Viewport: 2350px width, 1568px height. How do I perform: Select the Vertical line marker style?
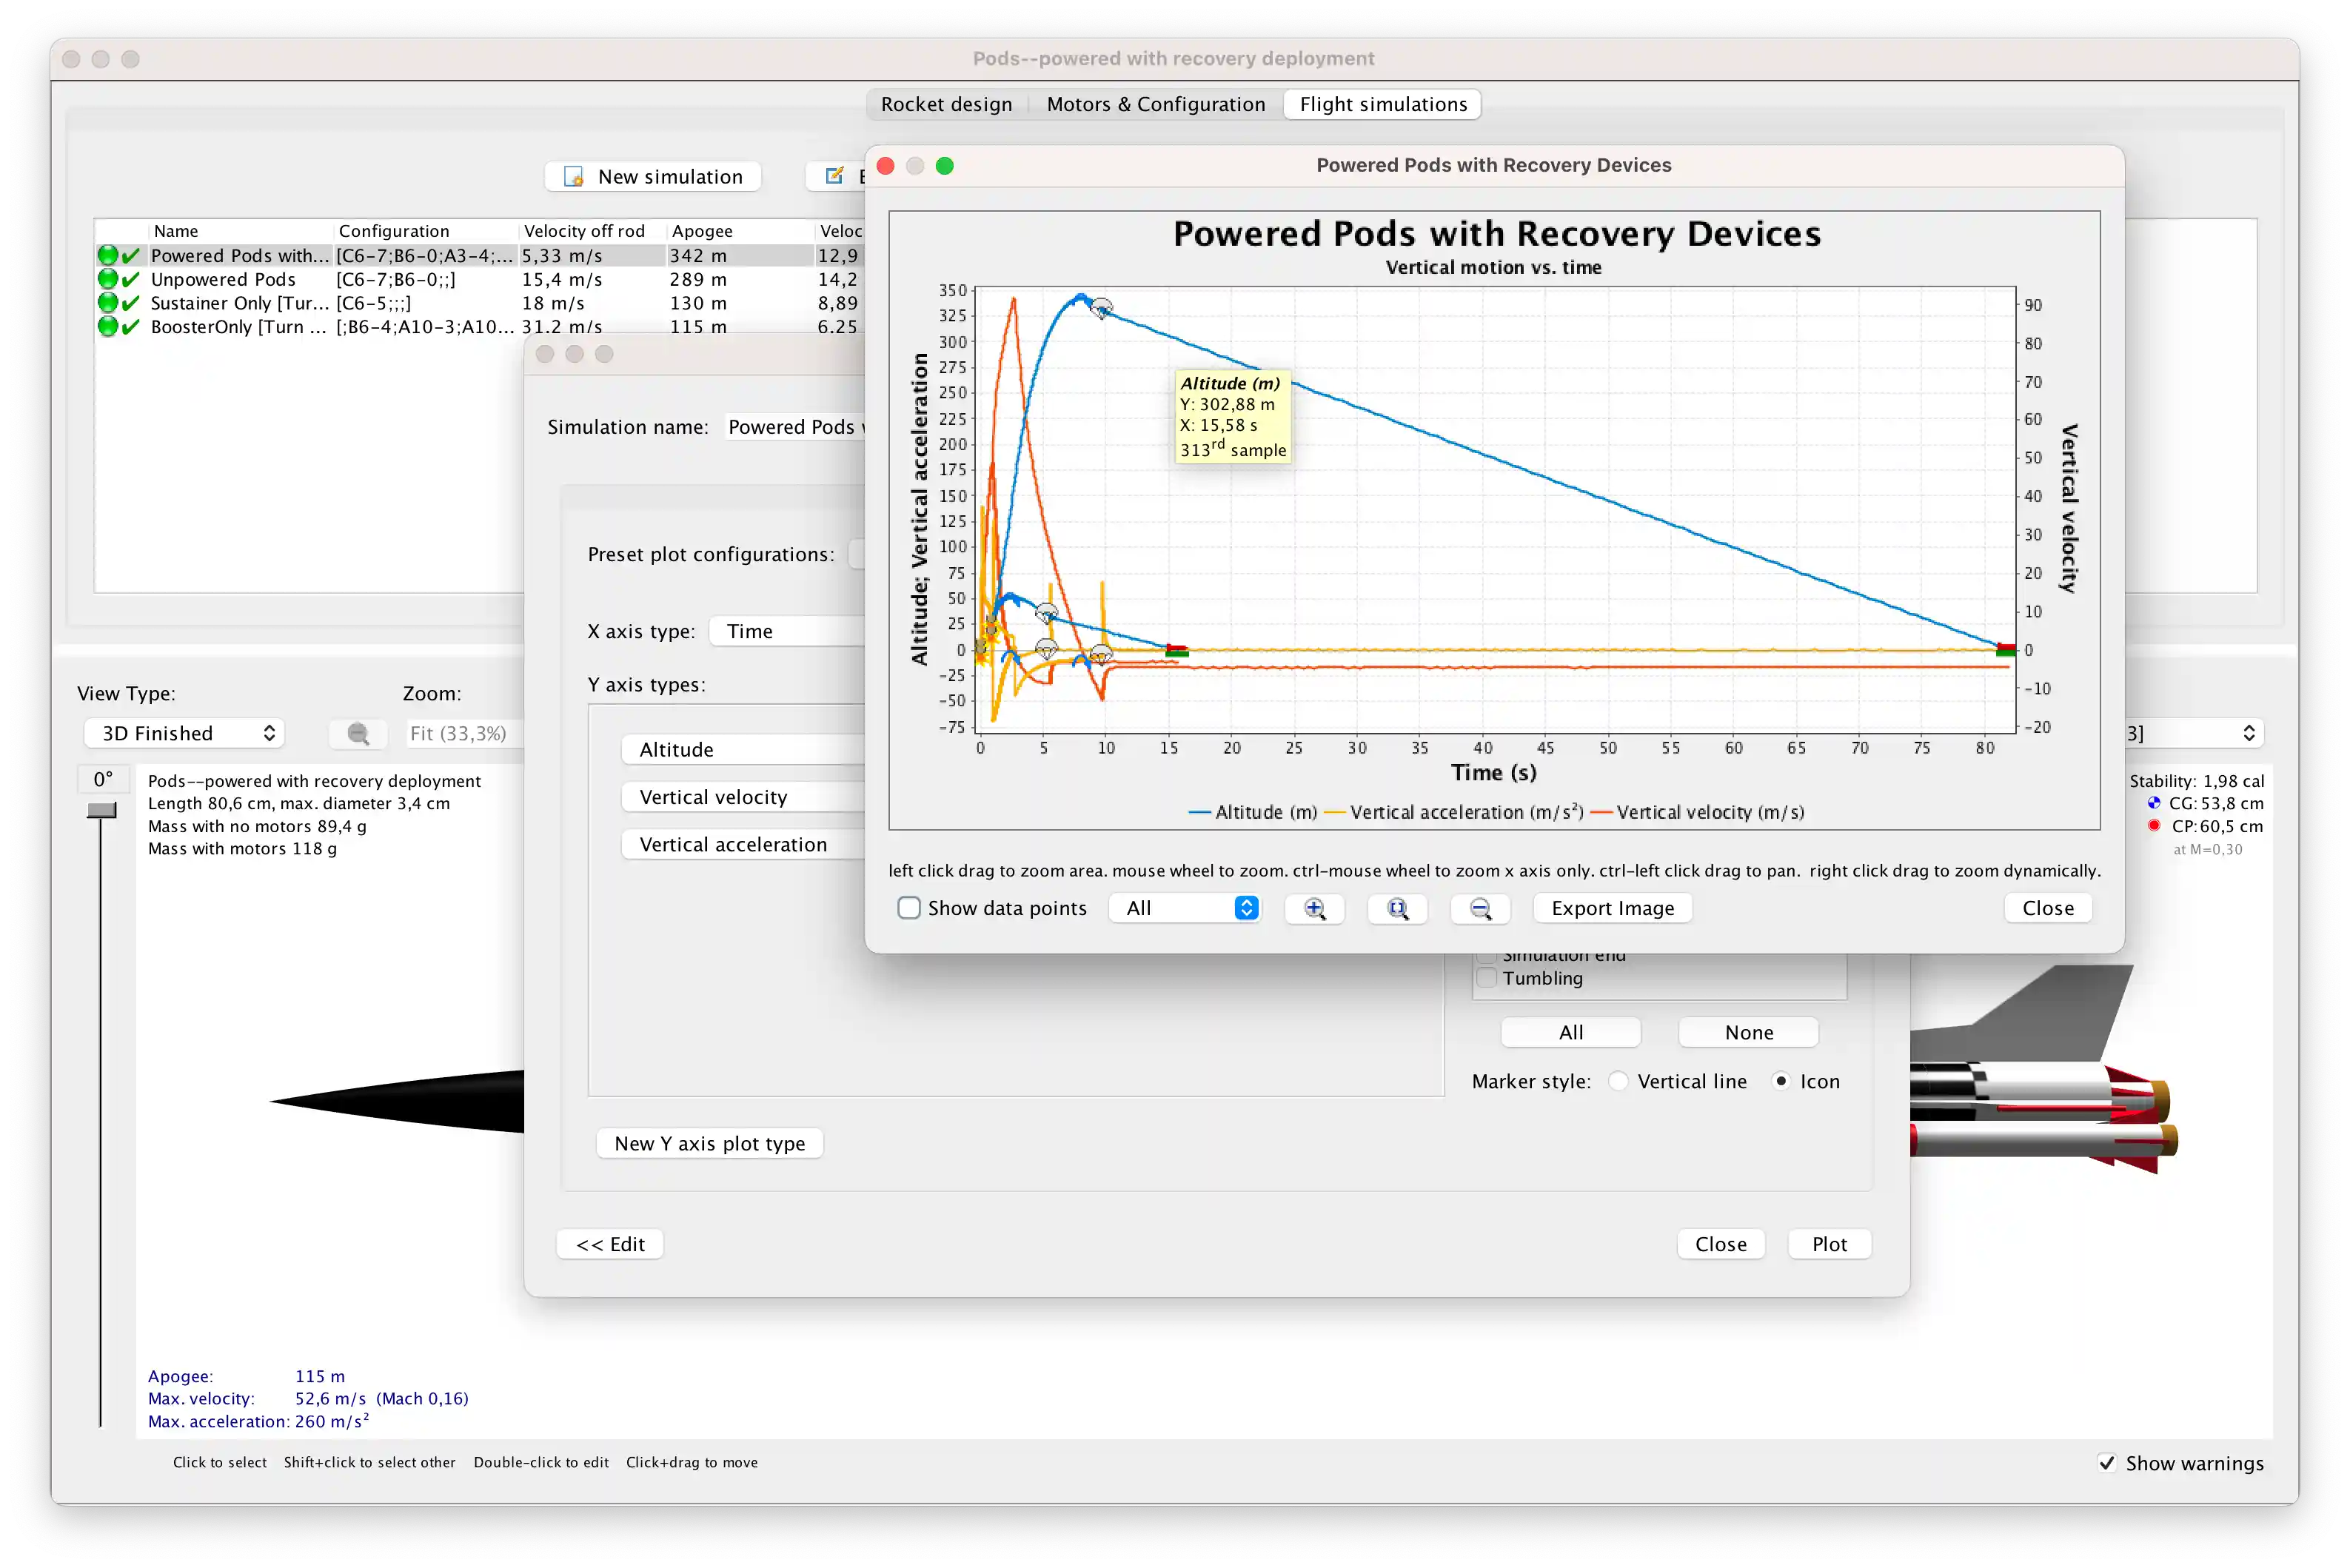1618,1081
